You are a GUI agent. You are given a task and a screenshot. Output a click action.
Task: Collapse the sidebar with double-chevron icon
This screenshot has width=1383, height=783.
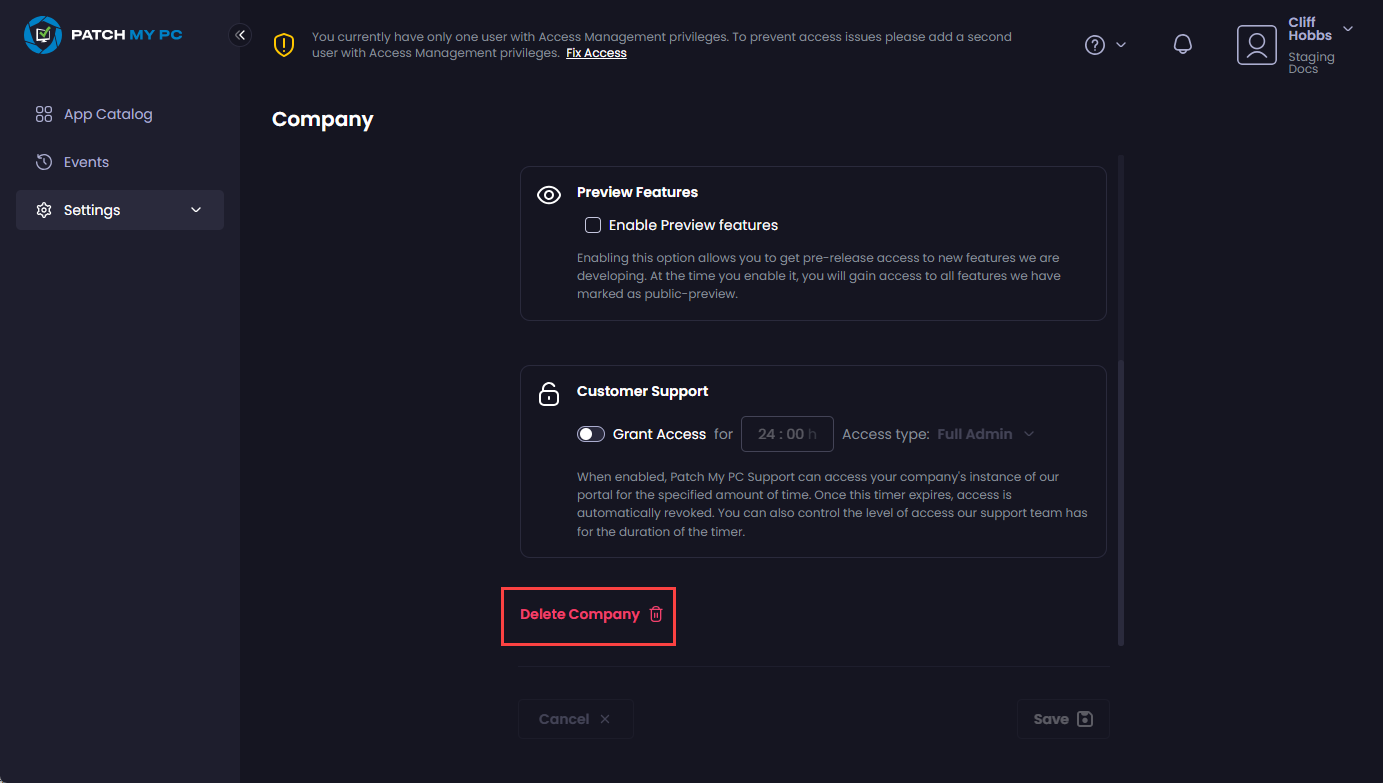240,35
